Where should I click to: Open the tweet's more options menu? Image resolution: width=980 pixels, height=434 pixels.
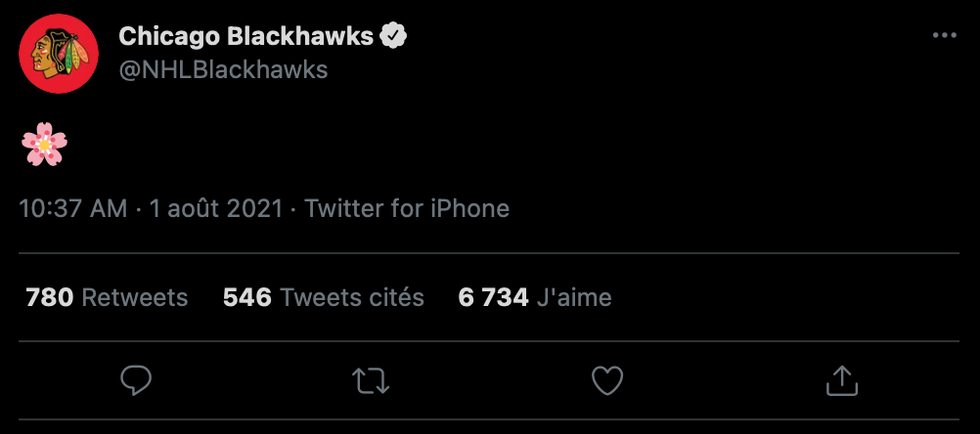click(x=944, y=36)
